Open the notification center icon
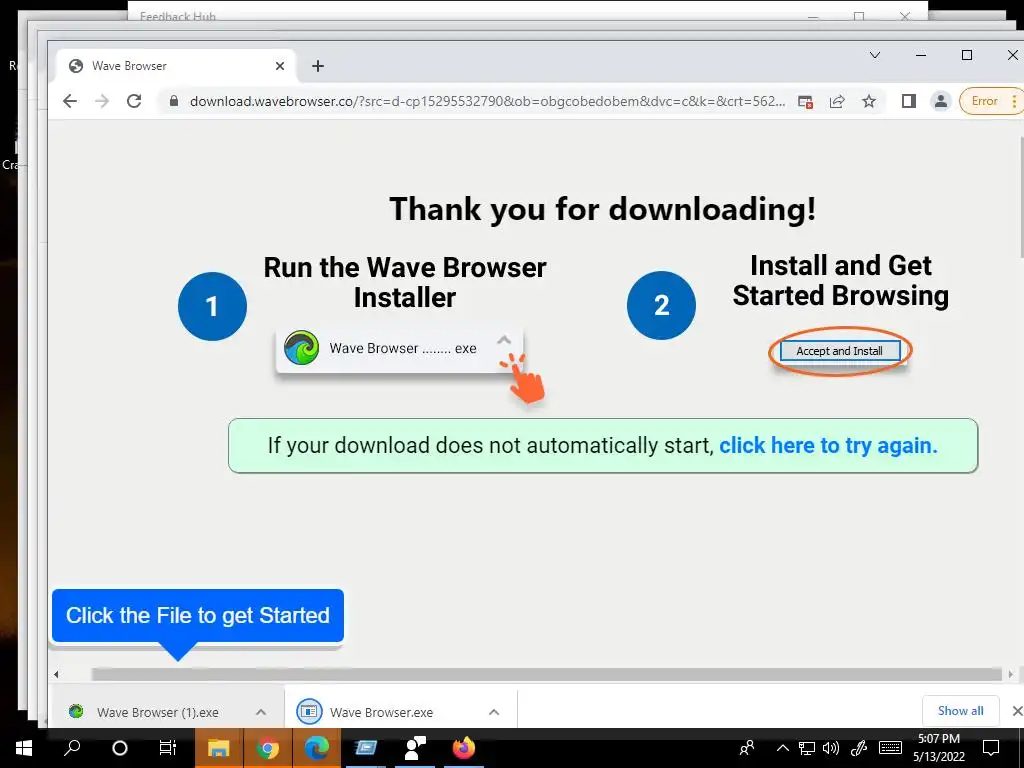Screen dimensions: 1024x768 (x=991, y=748)
